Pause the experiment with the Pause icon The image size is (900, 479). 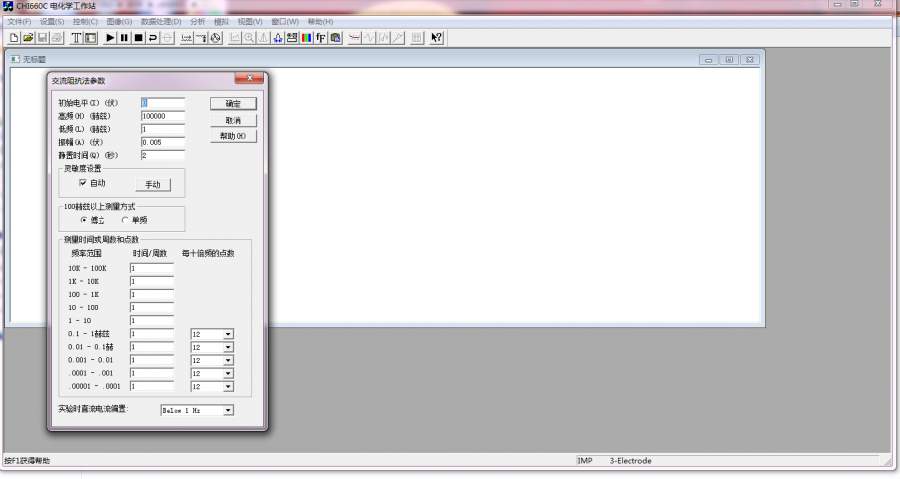point(125,38)
